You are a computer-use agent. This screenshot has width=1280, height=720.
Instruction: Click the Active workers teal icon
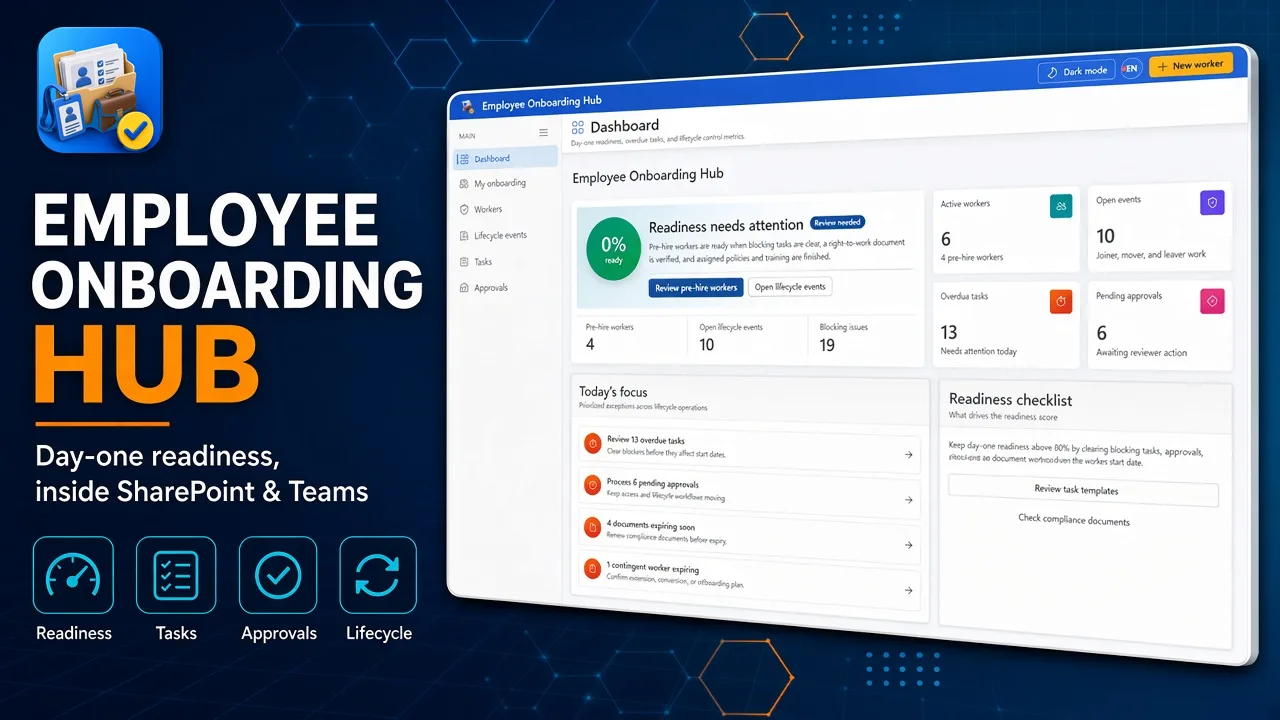(x=1061, y=206)
